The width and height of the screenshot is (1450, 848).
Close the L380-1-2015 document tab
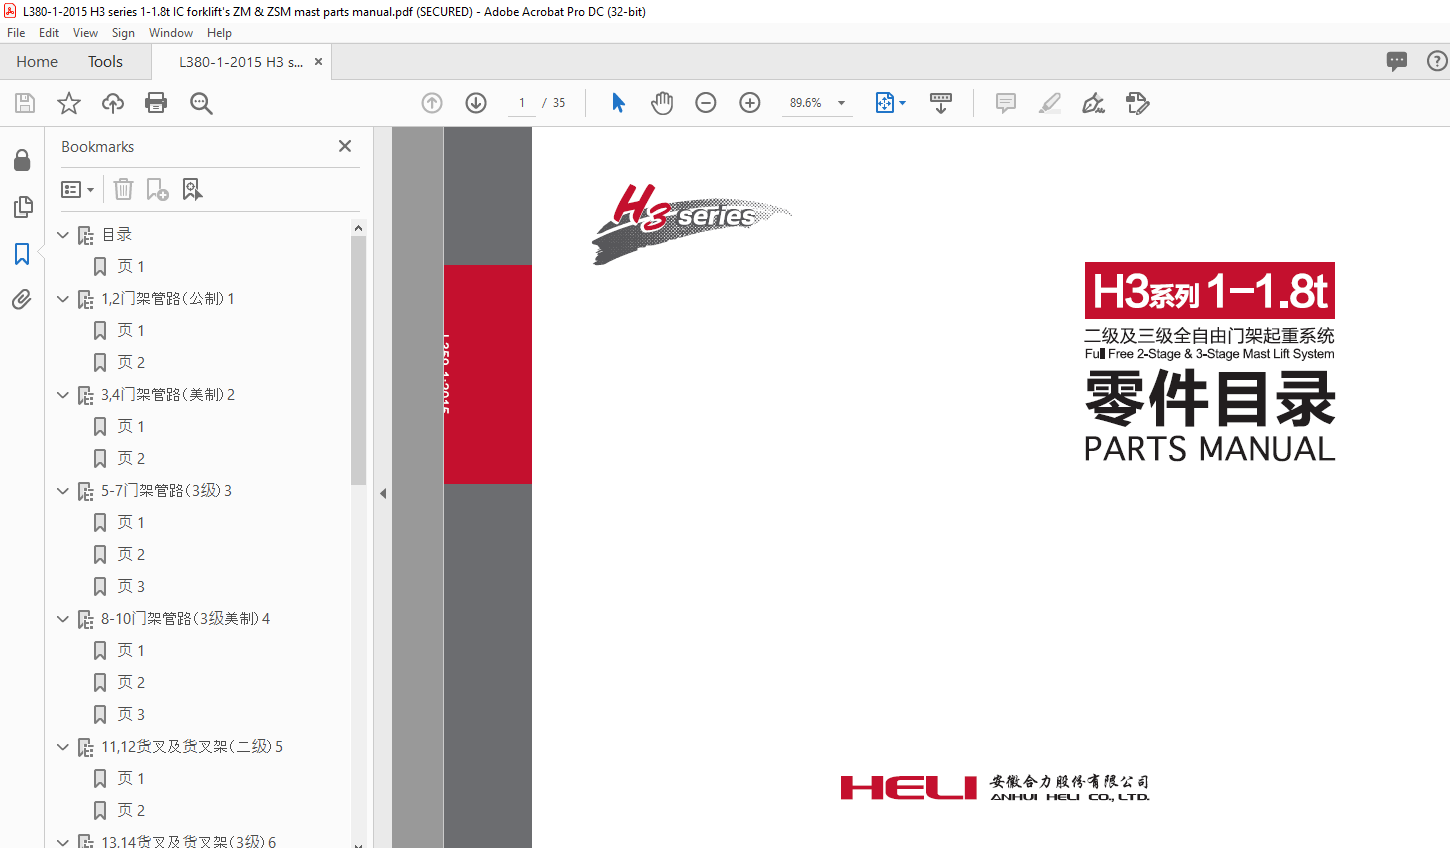pyautogui.click(x=318, y=62)
